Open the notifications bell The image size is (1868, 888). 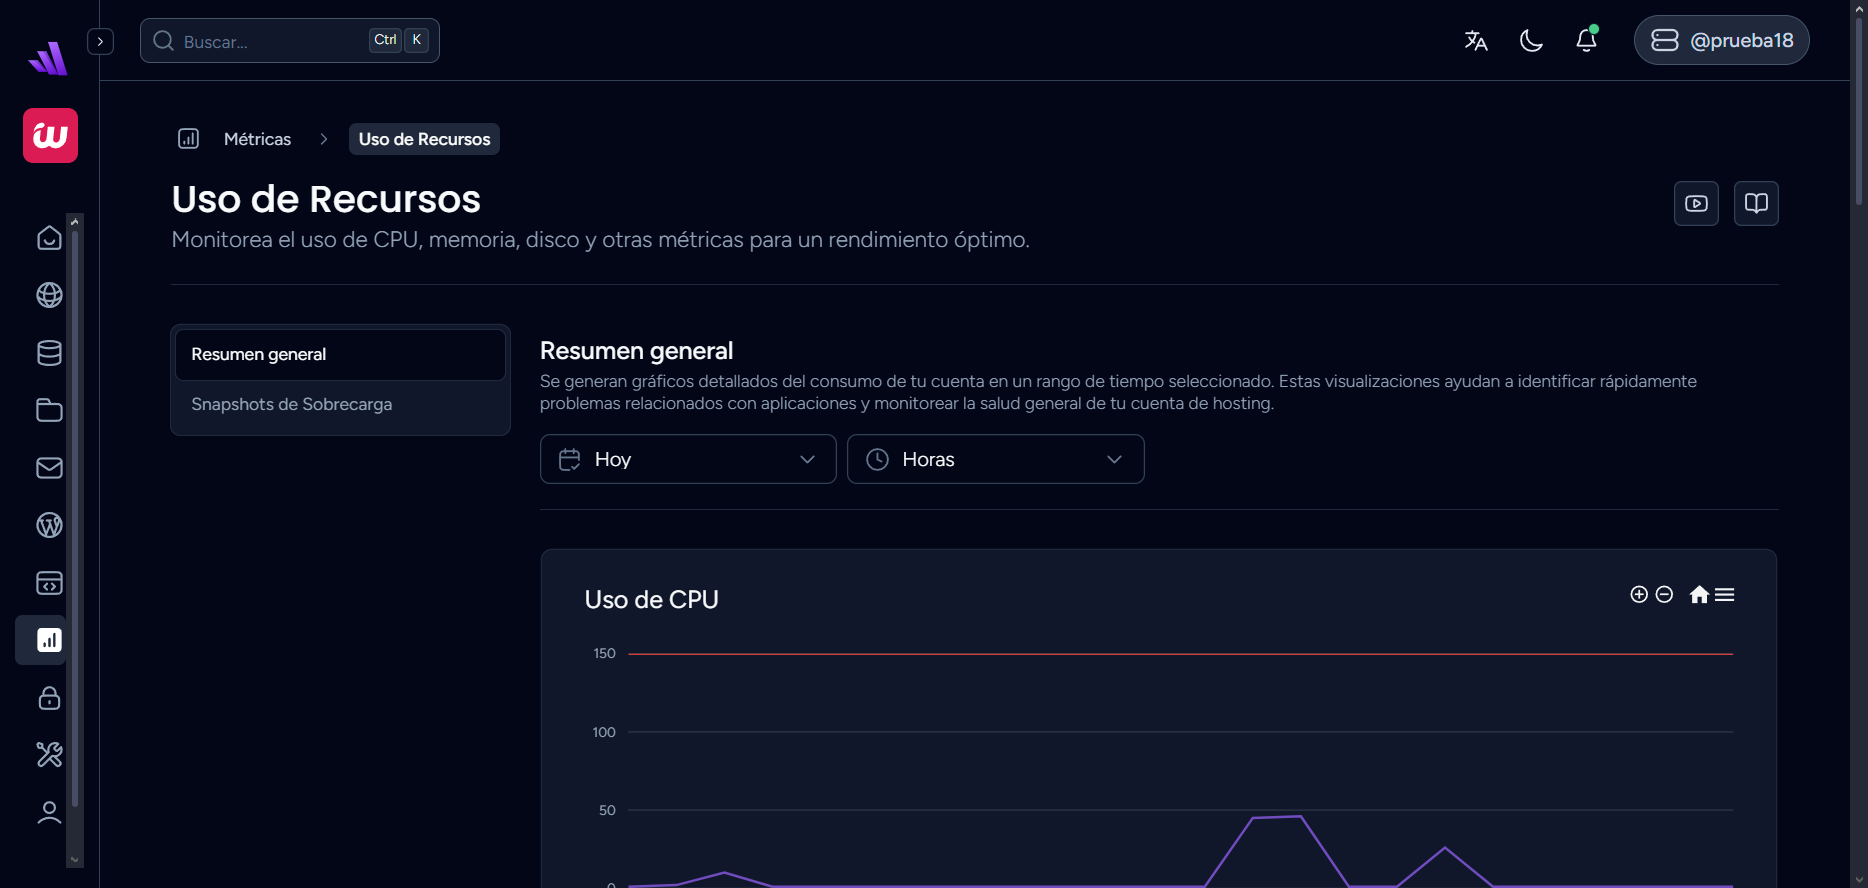click(1586, 40)
